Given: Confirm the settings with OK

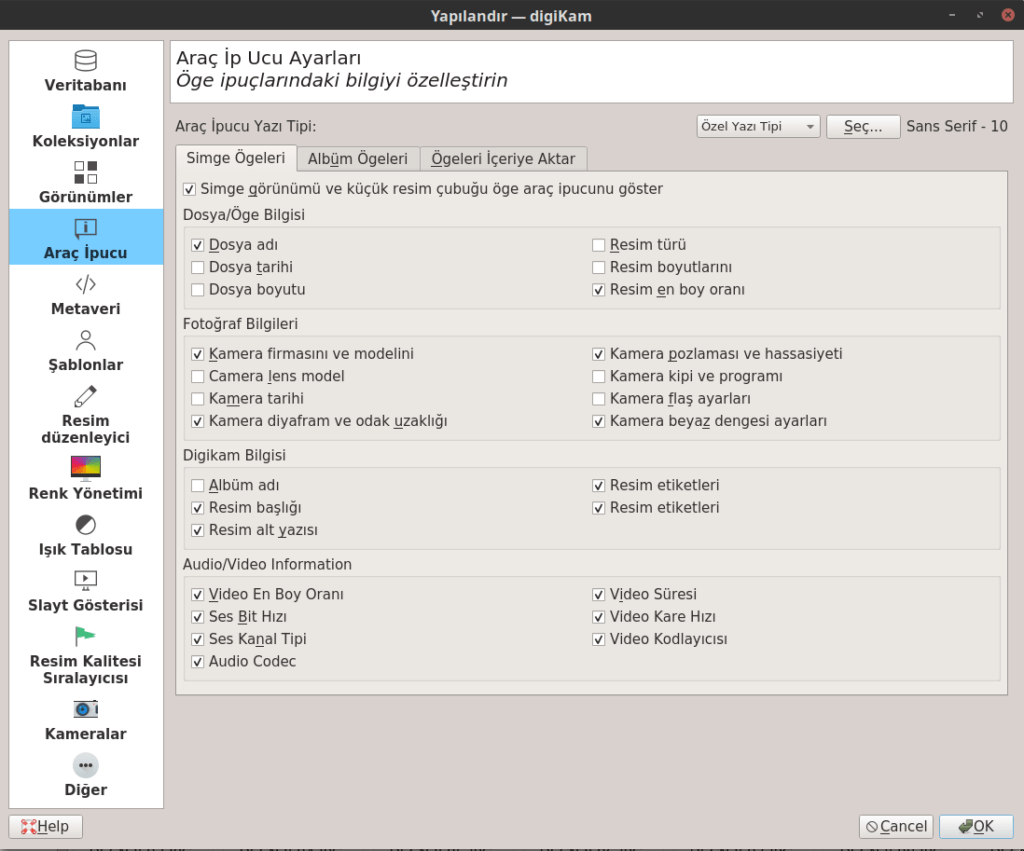Looking at the screenshot, I should [x=976, y=826].
